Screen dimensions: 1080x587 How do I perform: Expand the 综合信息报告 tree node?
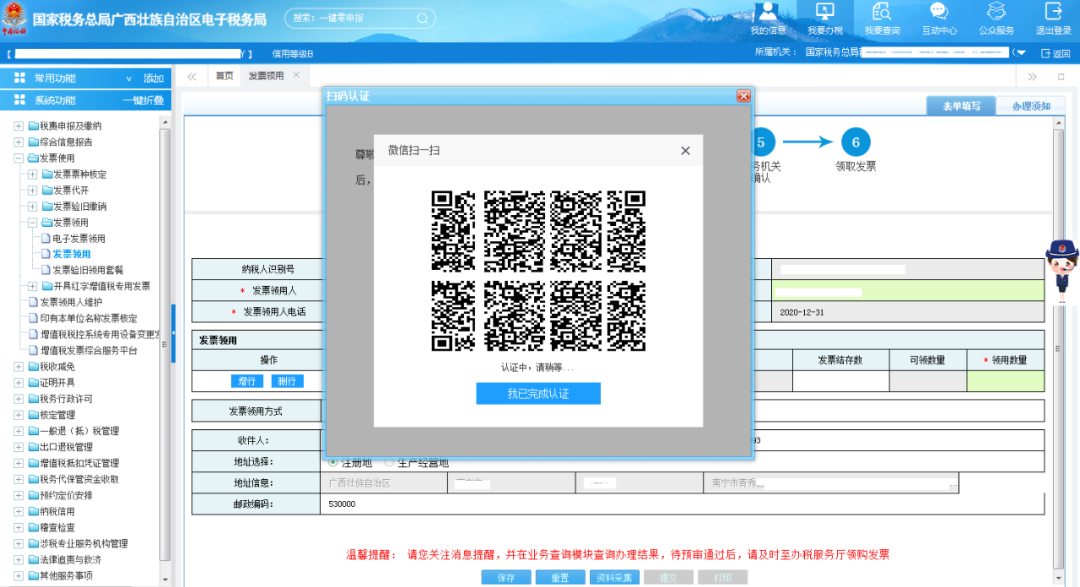point(19,142)
